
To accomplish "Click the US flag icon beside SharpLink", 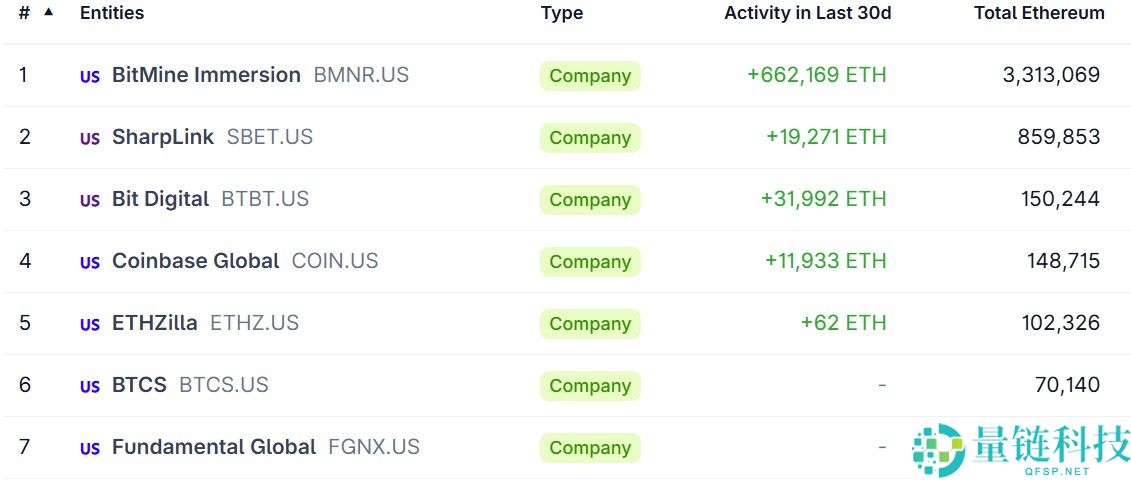I will point(90,139).
